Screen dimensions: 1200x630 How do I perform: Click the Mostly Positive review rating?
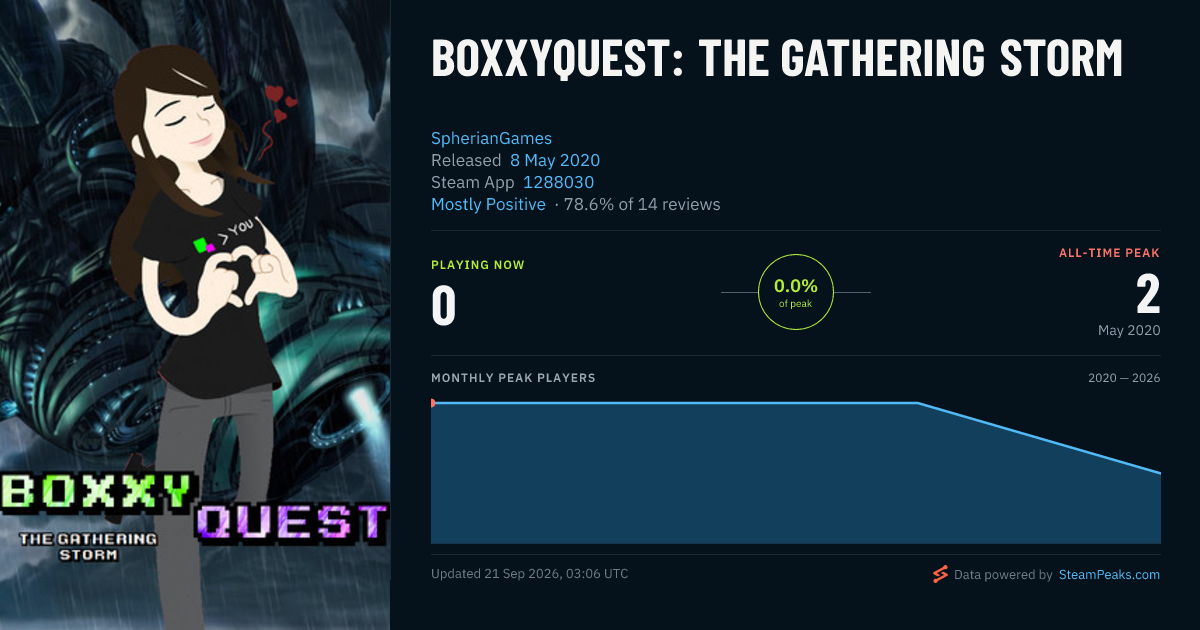click(x=488, y=204)
